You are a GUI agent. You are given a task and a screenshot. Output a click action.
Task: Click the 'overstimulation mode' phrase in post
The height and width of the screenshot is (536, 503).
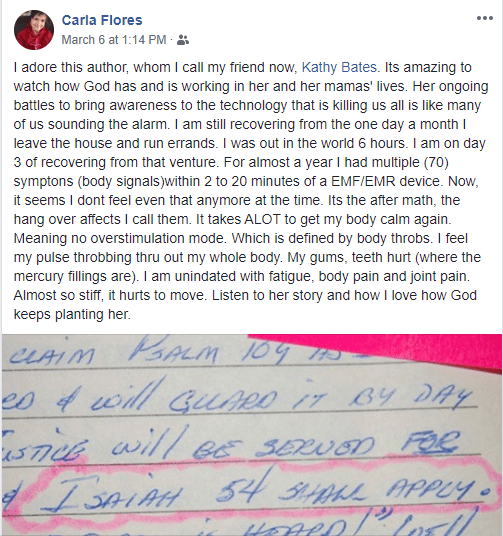[158, 238]
